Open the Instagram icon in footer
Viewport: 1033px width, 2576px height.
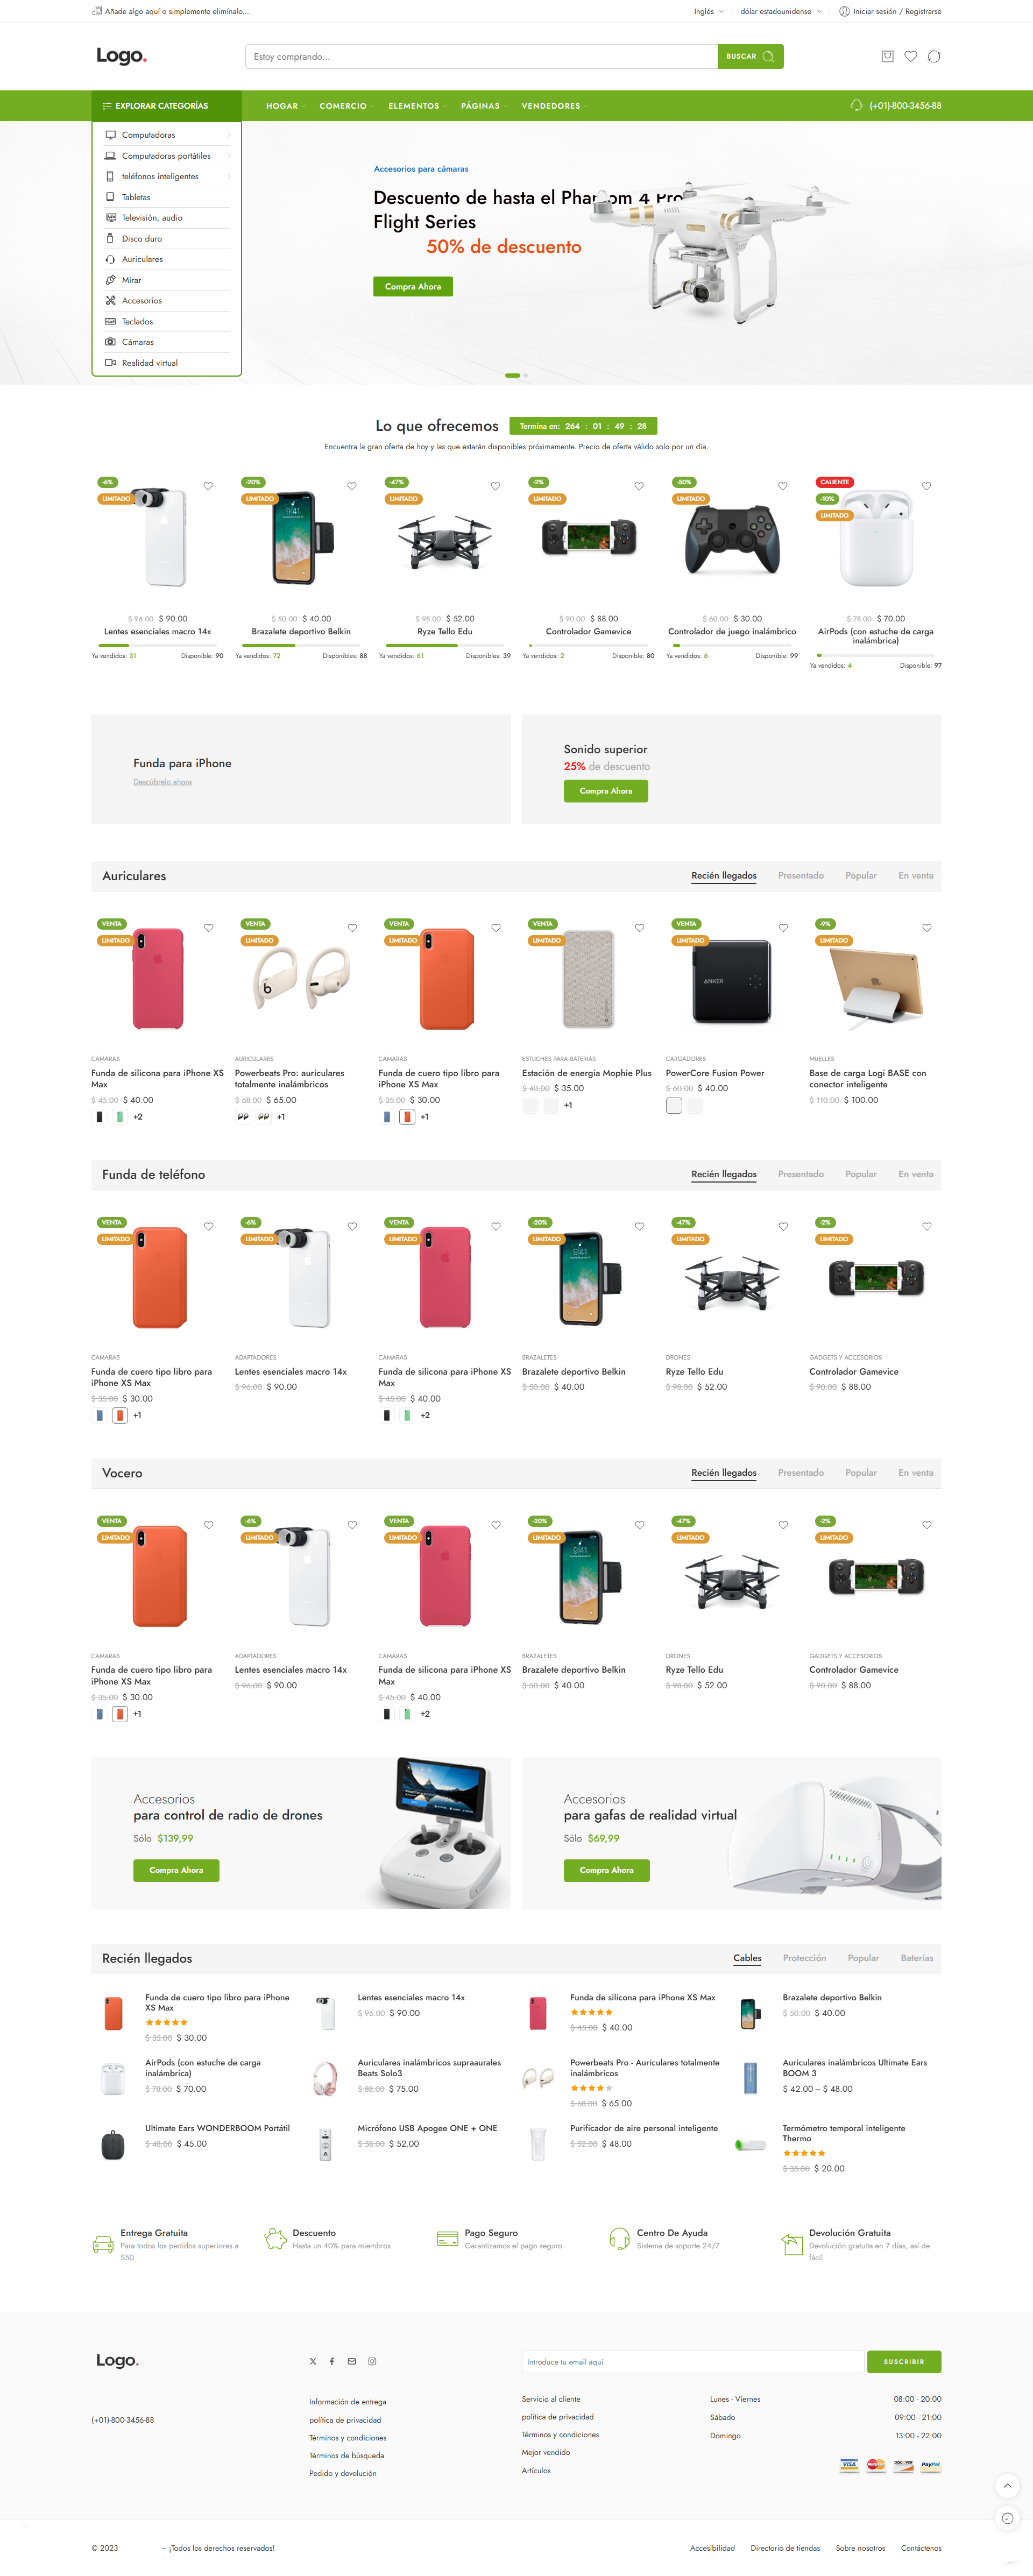point(372,2361)
